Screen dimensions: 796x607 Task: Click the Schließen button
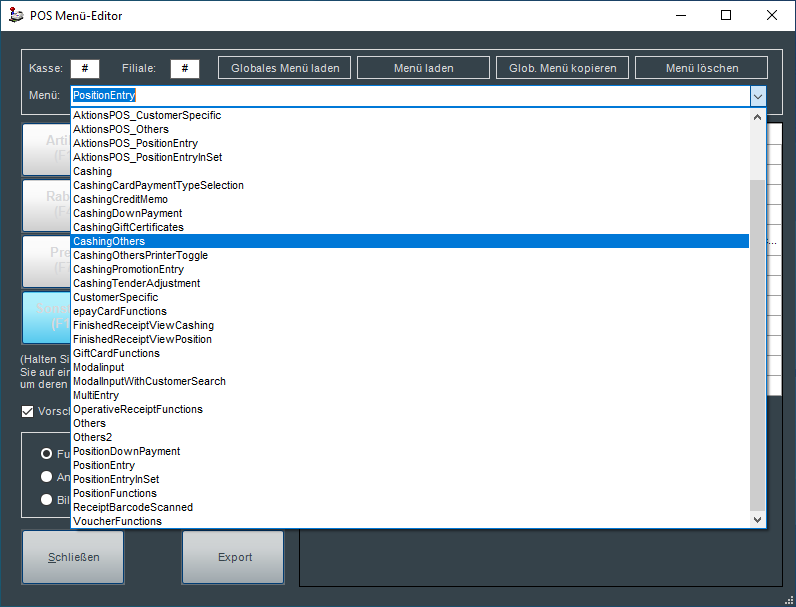(73, 557)
